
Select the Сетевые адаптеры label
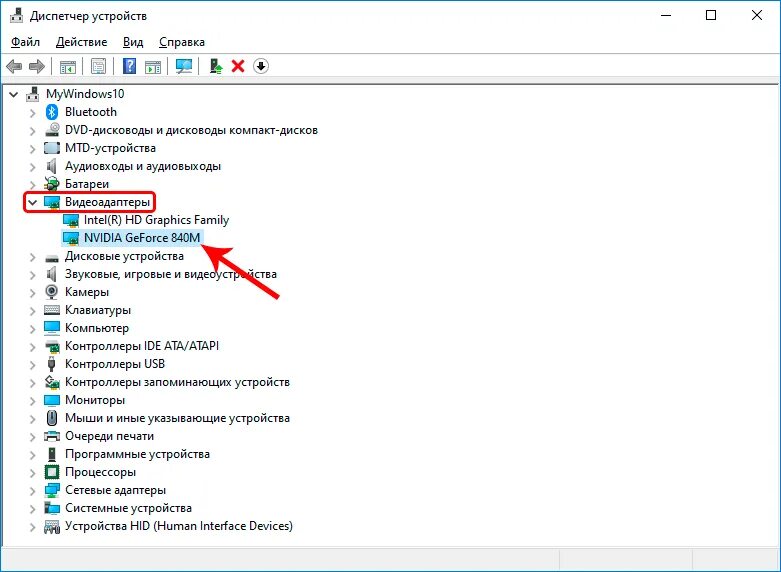coord(116,490)
